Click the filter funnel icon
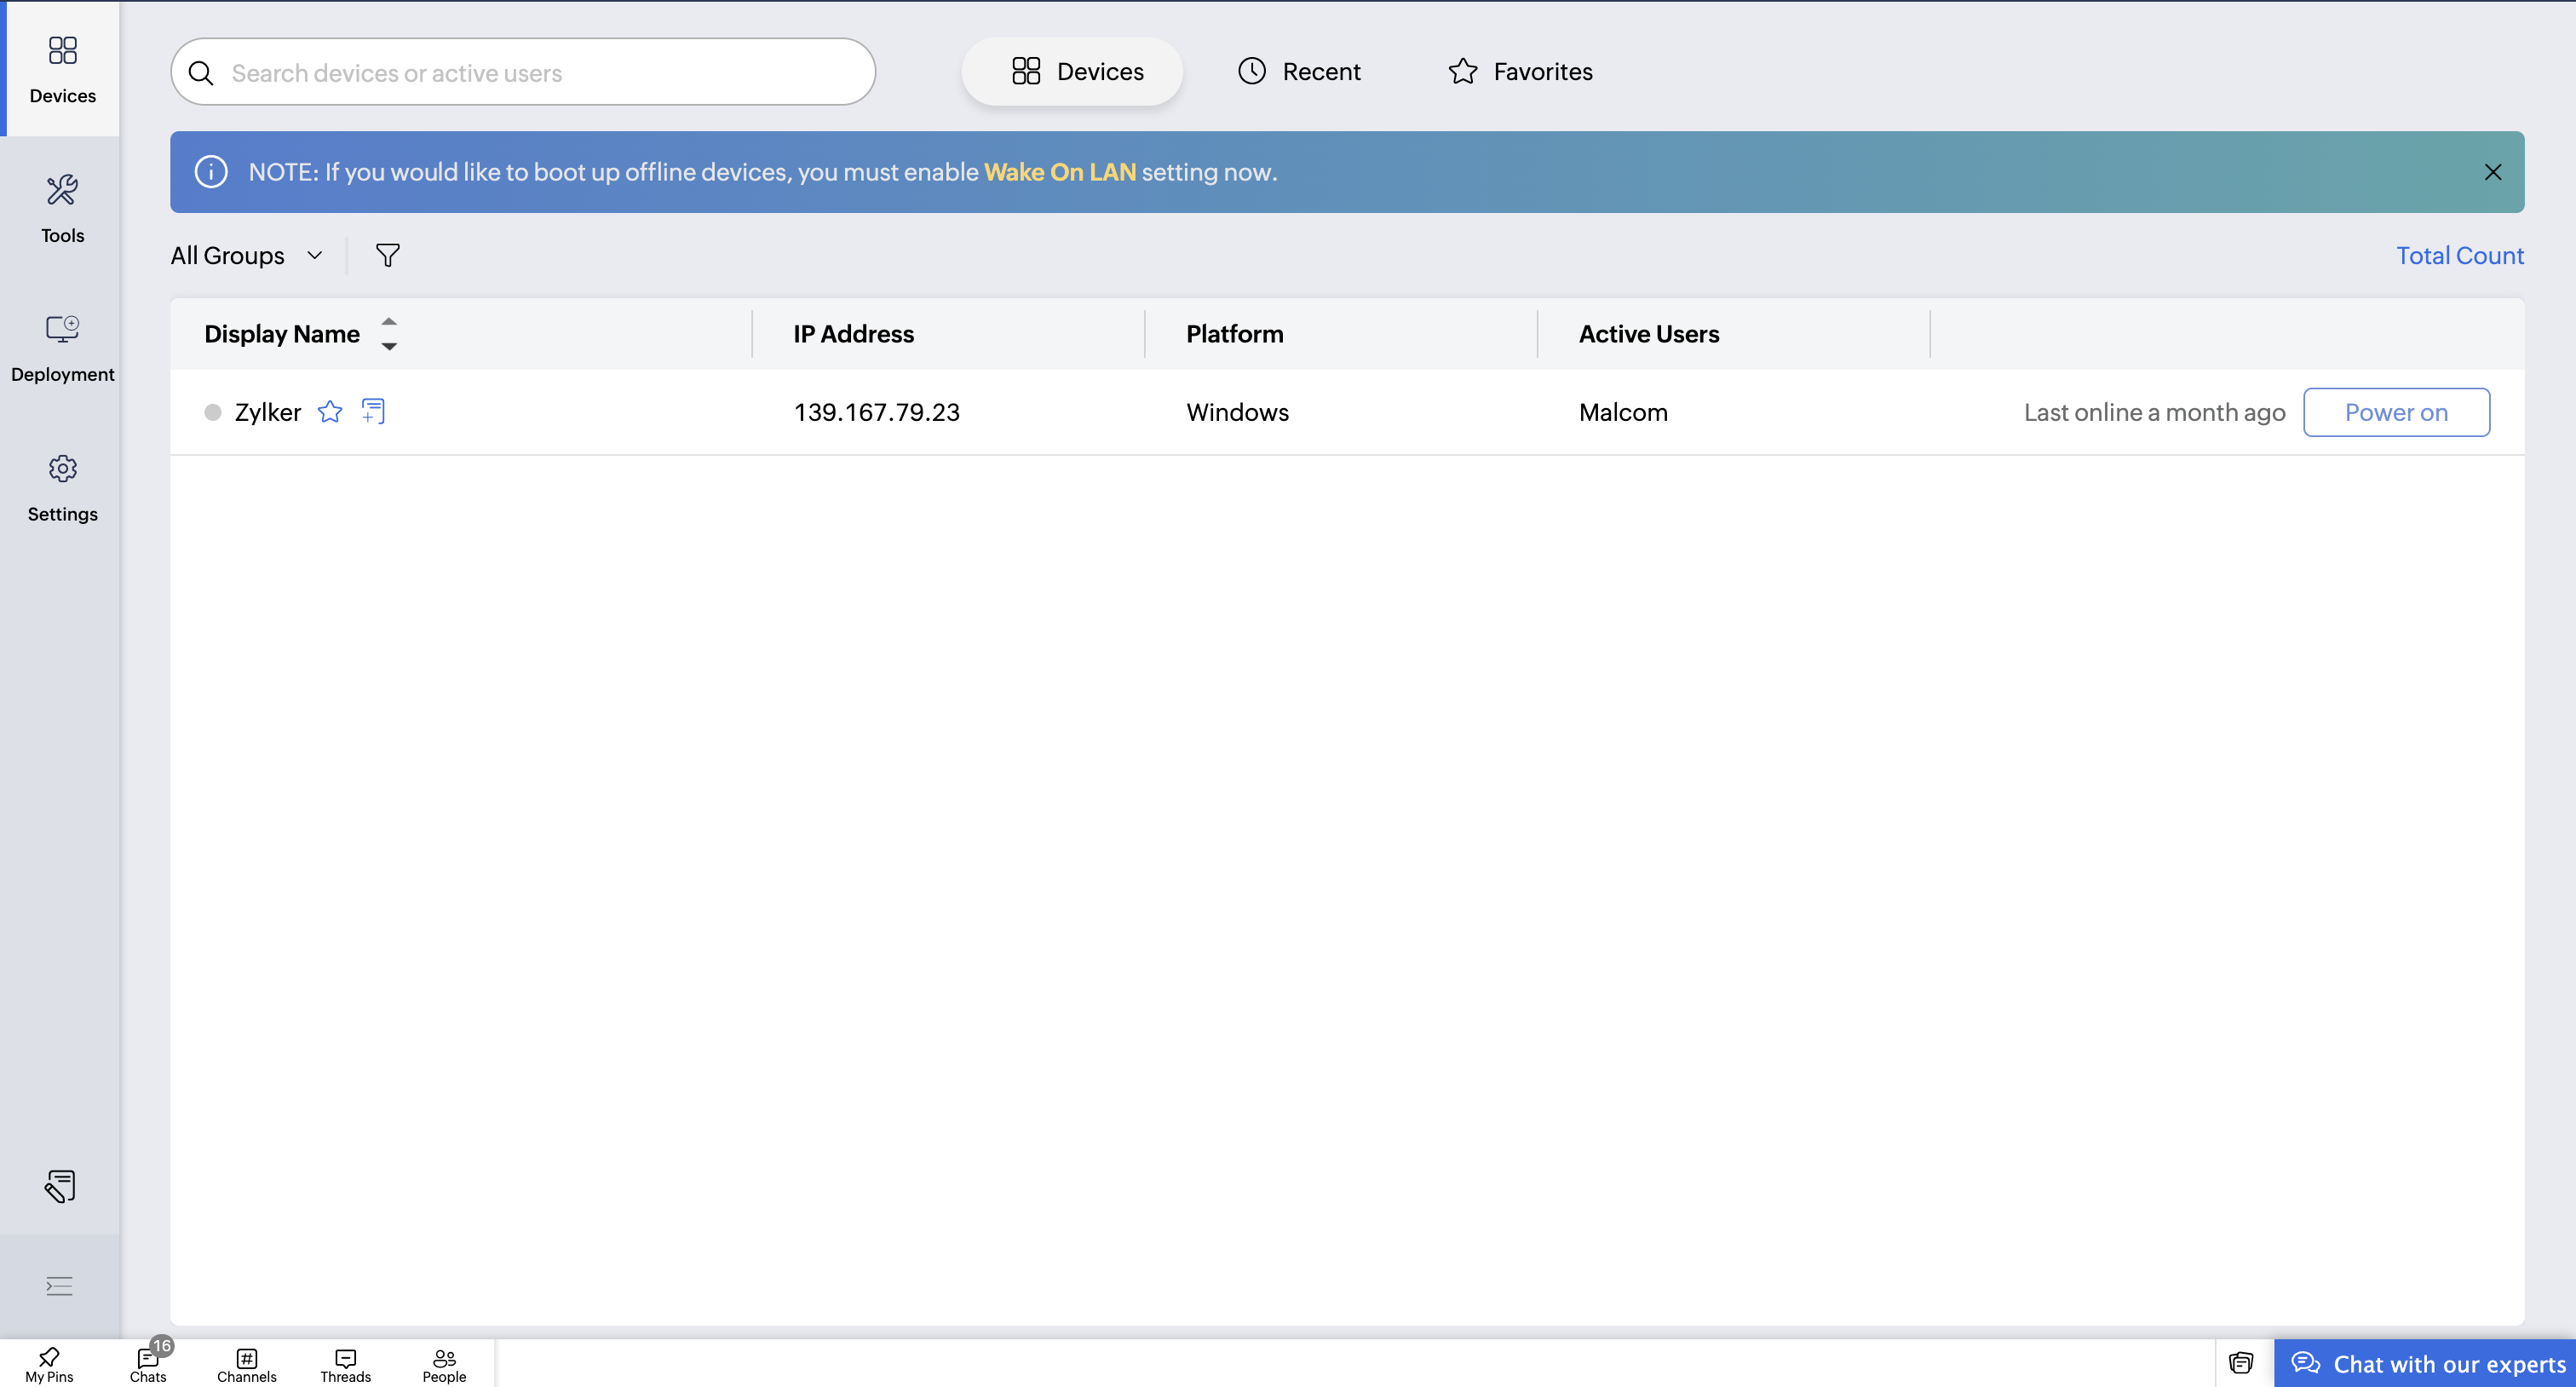Screen dimensions: 2576x1387 click(x=388, y=255)
